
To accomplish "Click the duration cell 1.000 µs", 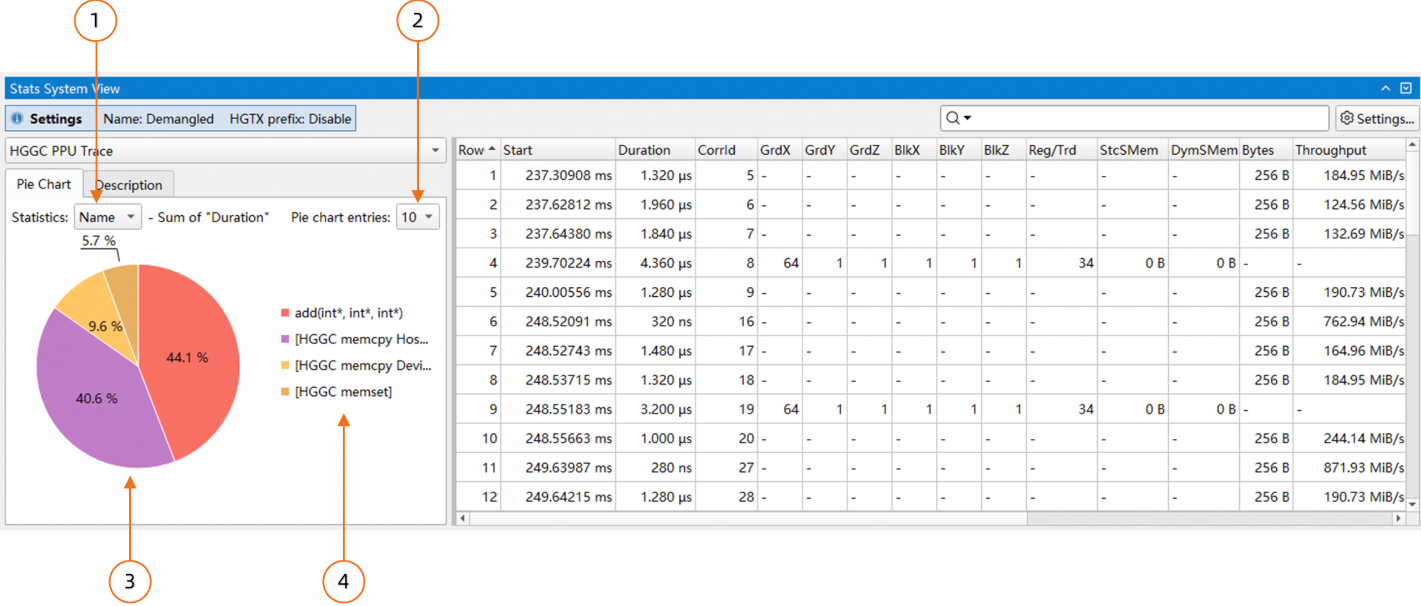I will point(655,439).
